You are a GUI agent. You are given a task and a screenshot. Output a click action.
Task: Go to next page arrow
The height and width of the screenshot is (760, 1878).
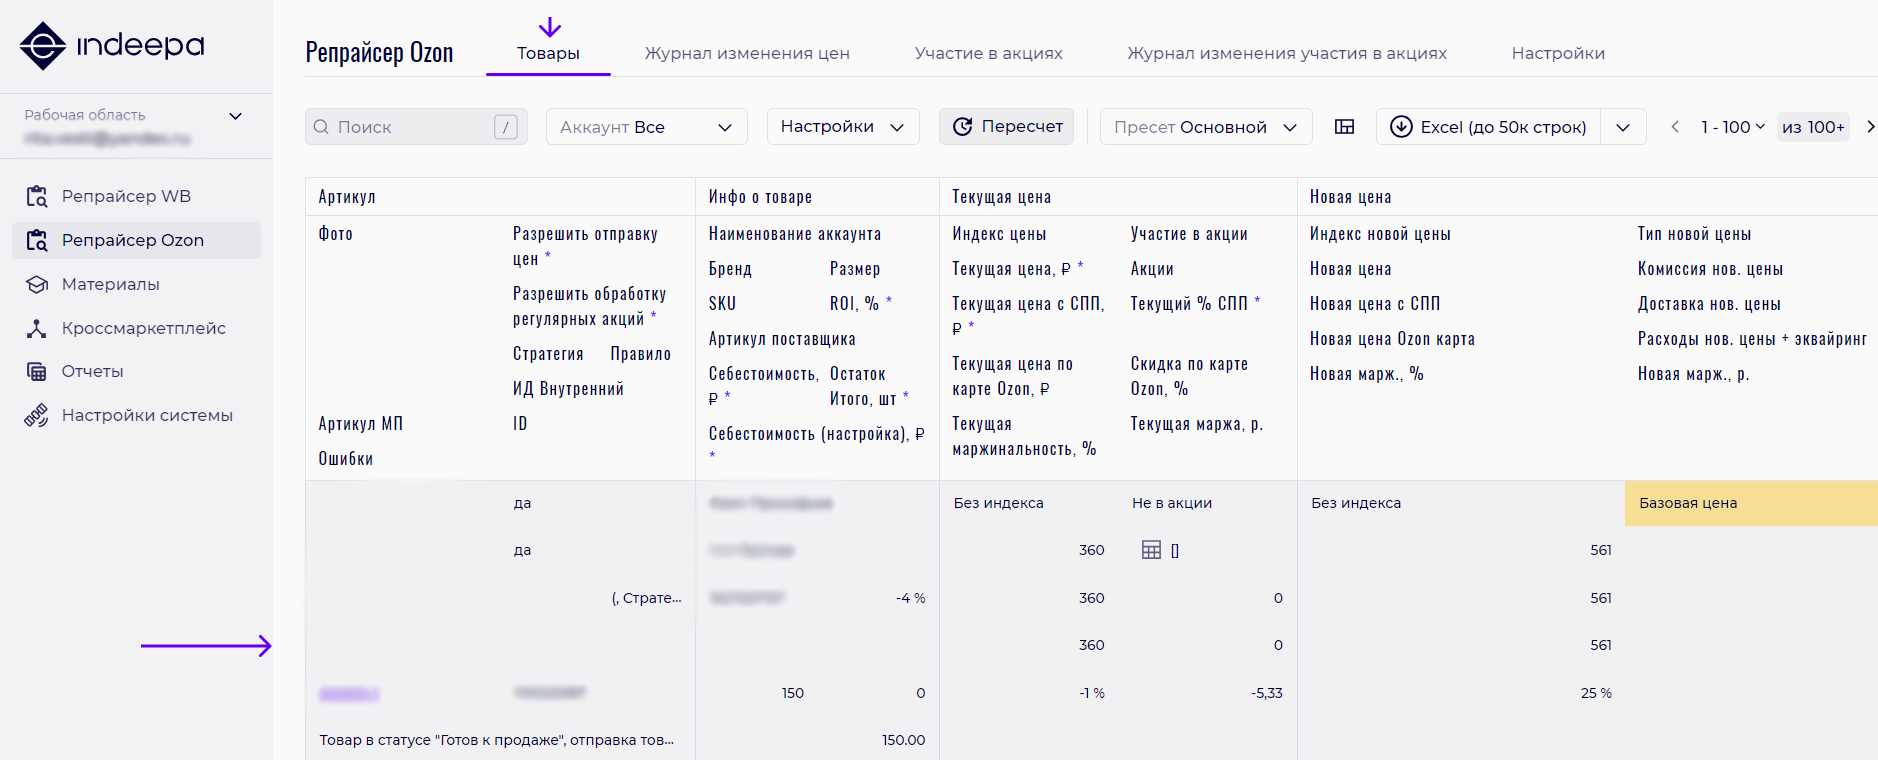tap(1869, 127)
